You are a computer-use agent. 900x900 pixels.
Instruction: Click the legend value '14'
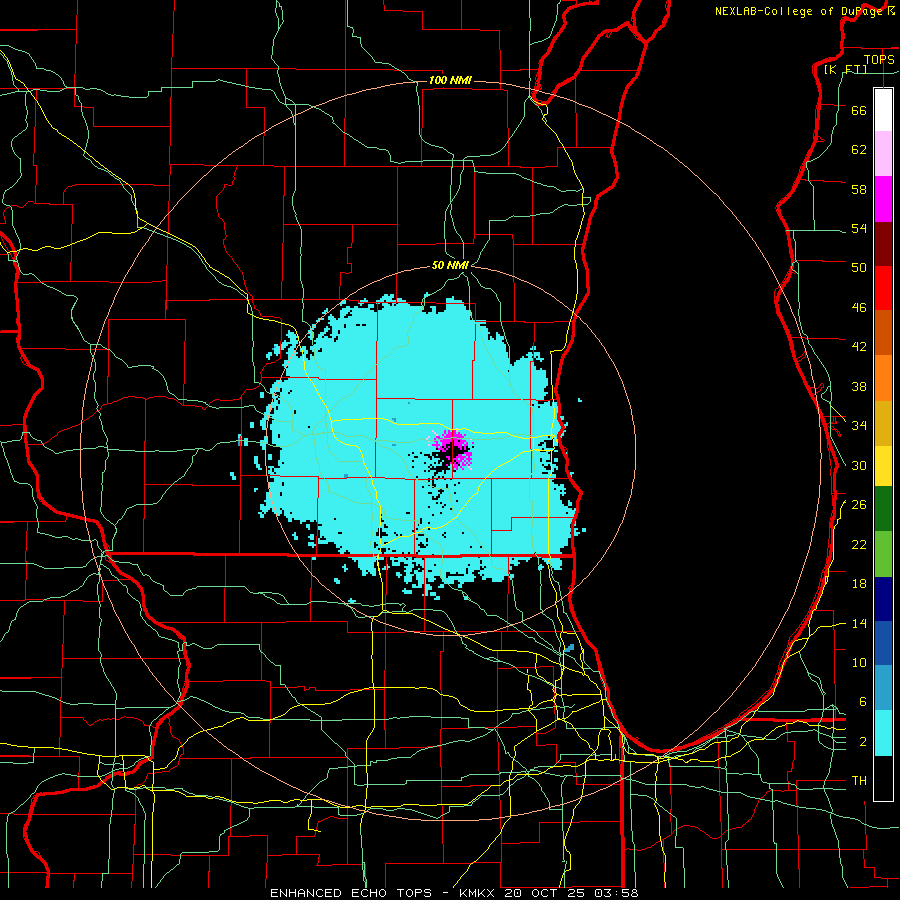point(859,623)
